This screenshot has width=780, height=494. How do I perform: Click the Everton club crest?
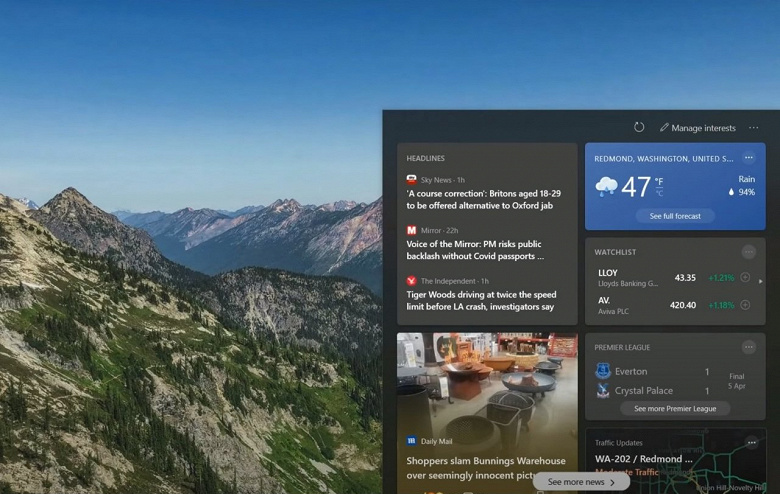(603, 372)
